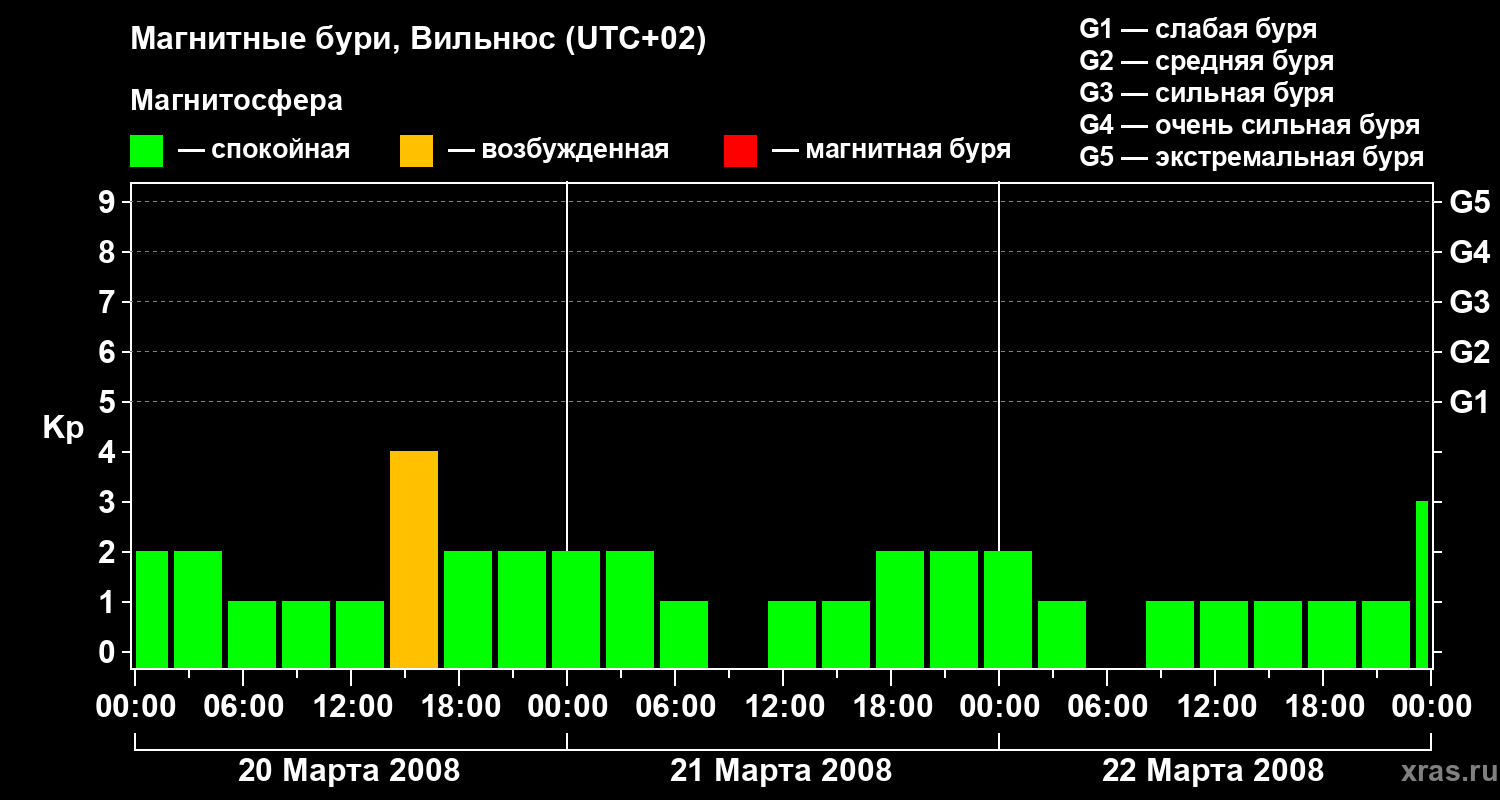This screenshot has height=800, width=1500.
Task: Click the 'G1' storm-level axis label
Action: (1470, 402)
